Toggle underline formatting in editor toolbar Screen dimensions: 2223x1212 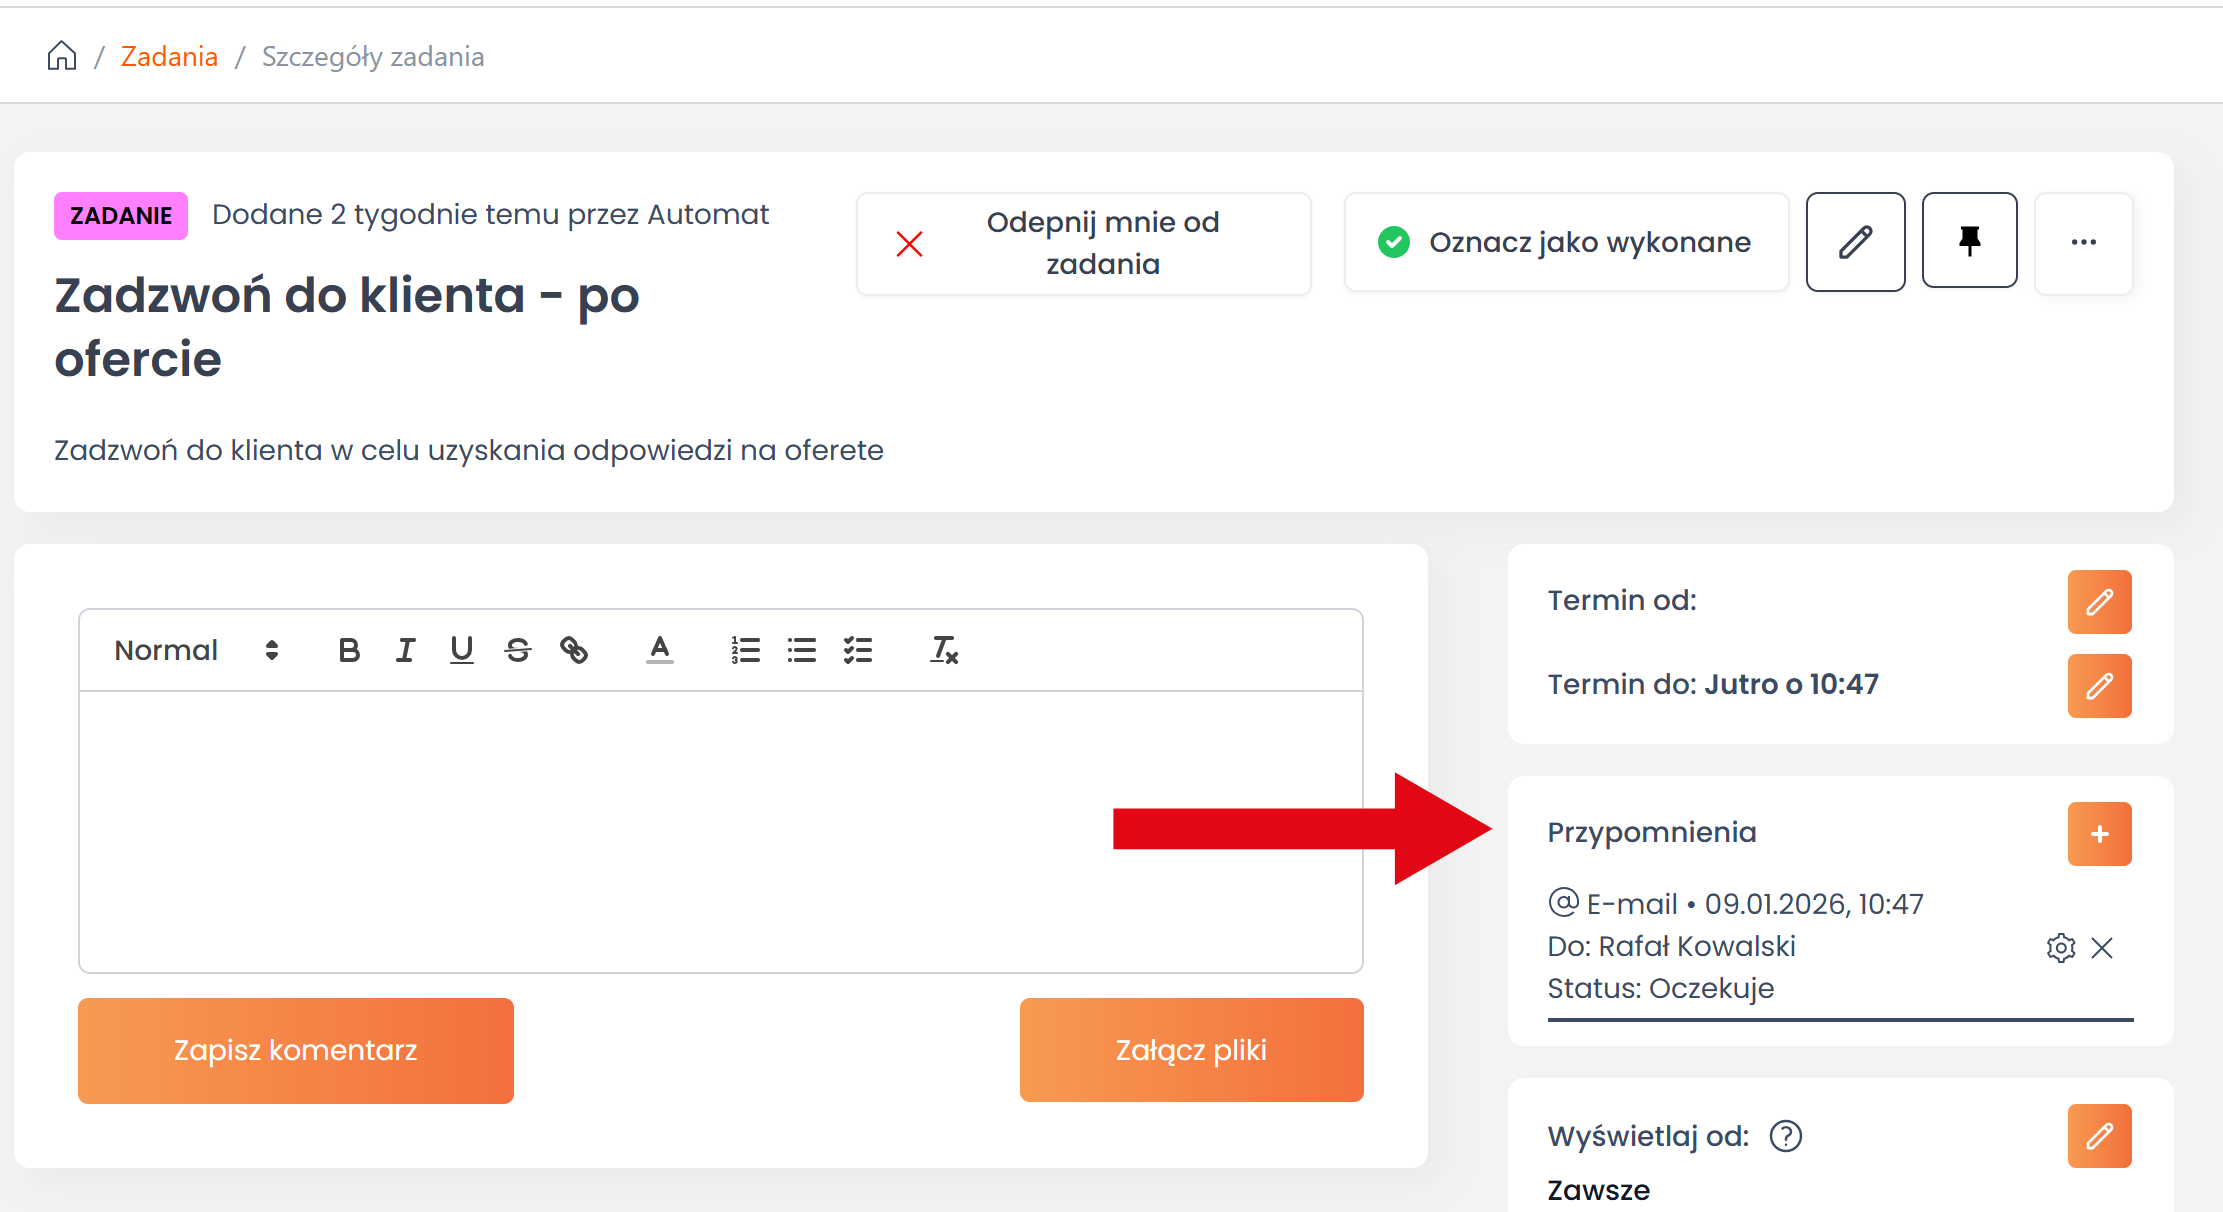pos(461,651)
